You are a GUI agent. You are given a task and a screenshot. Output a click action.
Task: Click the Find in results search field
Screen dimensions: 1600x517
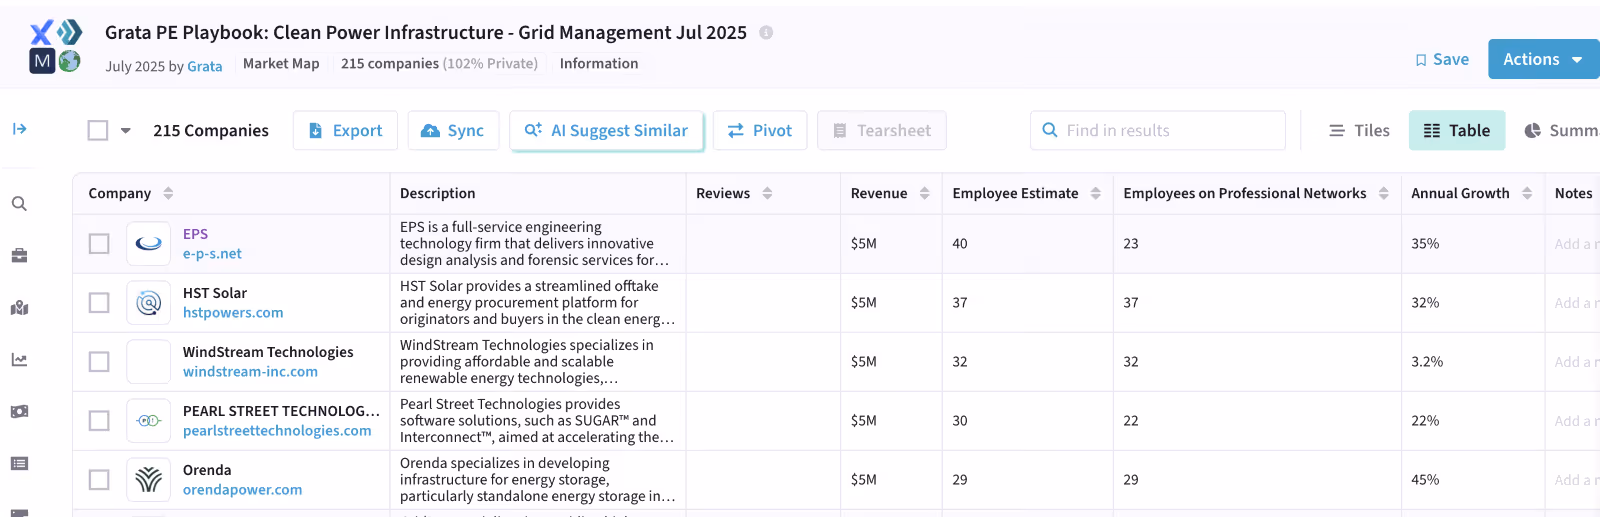click(x=1158, y=130)
